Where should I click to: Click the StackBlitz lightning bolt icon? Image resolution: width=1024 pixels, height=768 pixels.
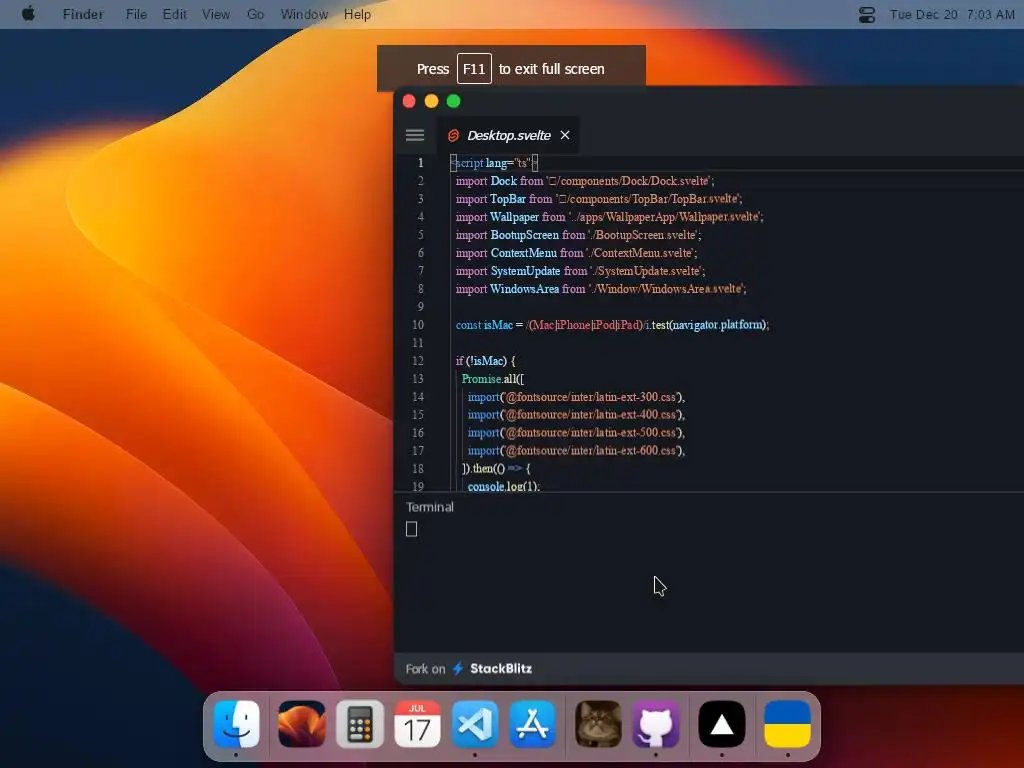[458, 669]
